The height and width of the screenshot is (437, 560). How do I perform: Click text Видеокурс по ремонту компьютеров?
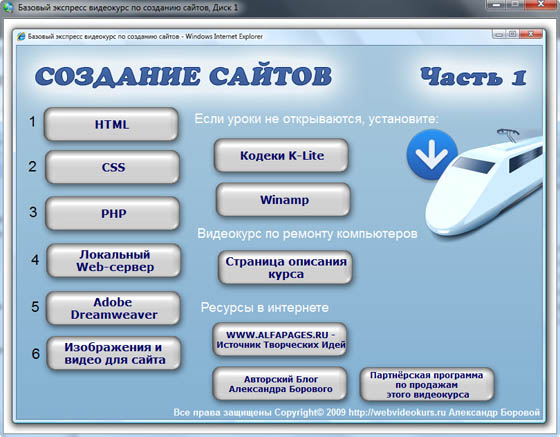(x=307, y=234)
